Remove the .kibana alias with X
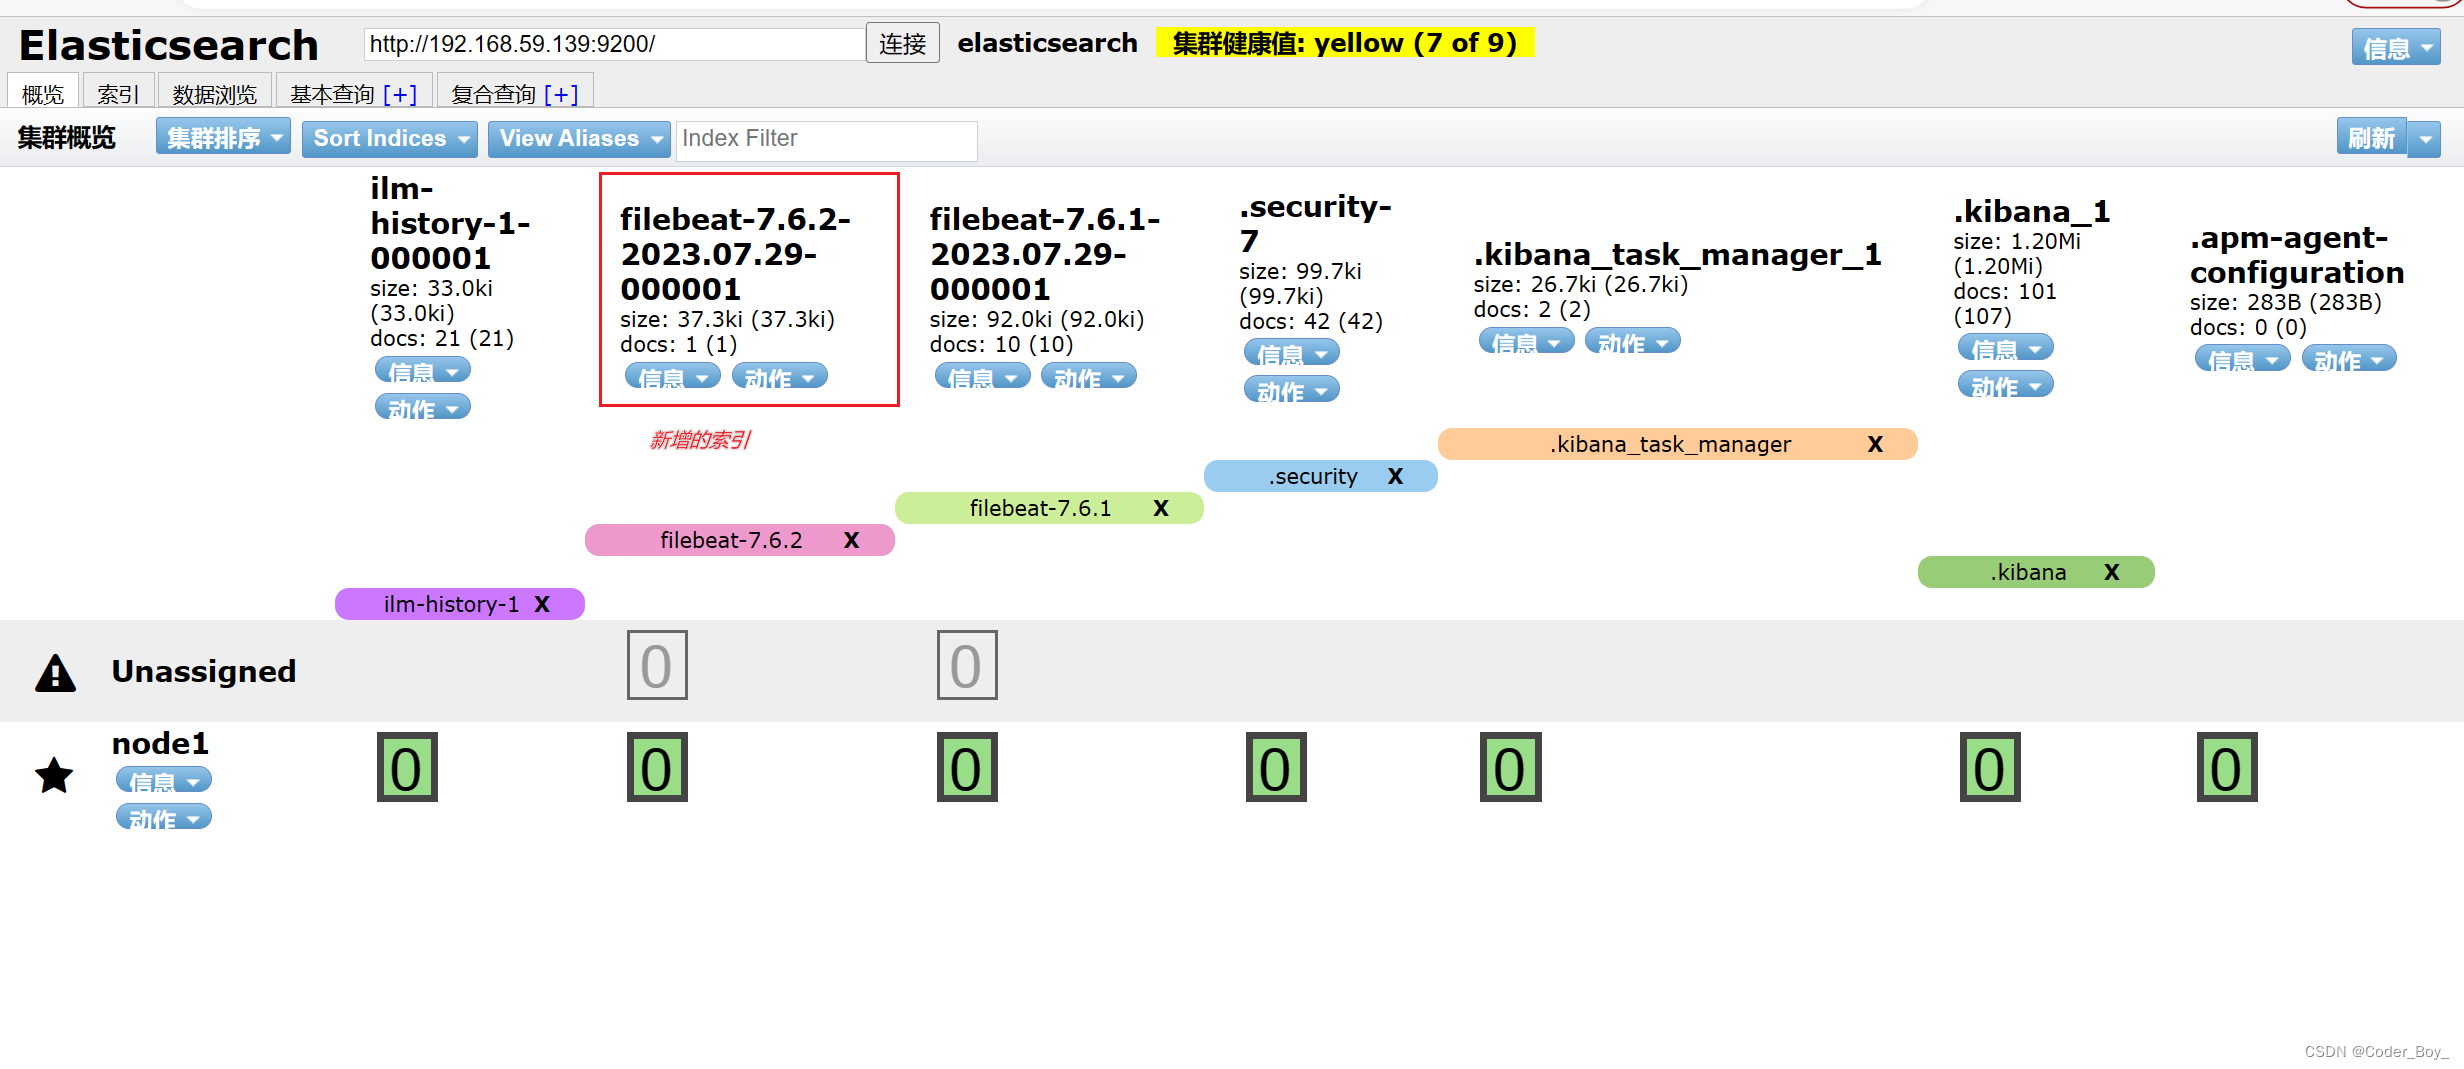2464x1069 pixels. [x=2111, y=572]
